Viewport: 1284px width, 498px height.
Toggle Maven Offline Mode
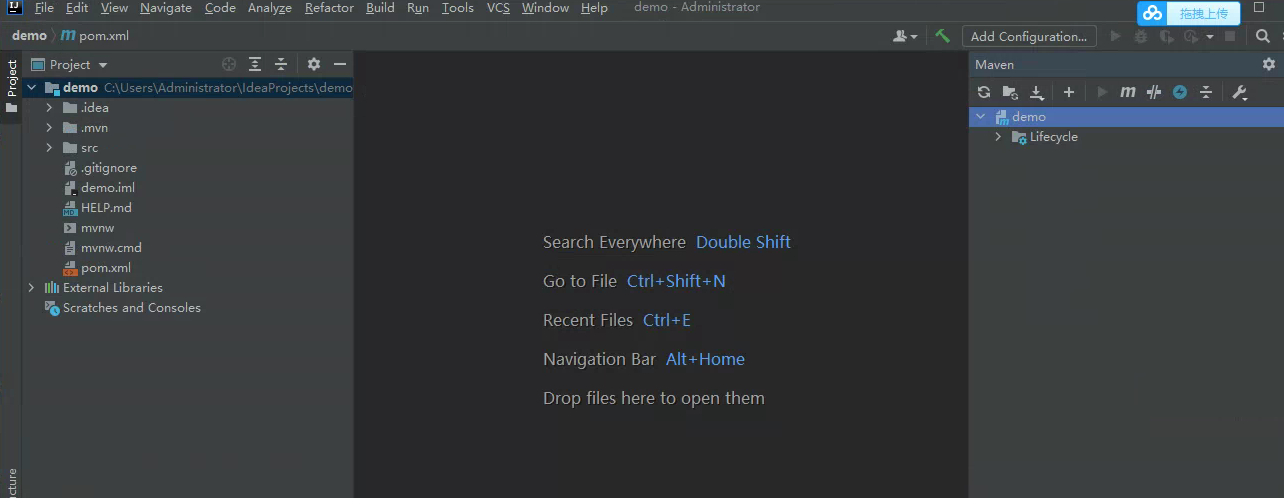click(x=1154, y=92)
